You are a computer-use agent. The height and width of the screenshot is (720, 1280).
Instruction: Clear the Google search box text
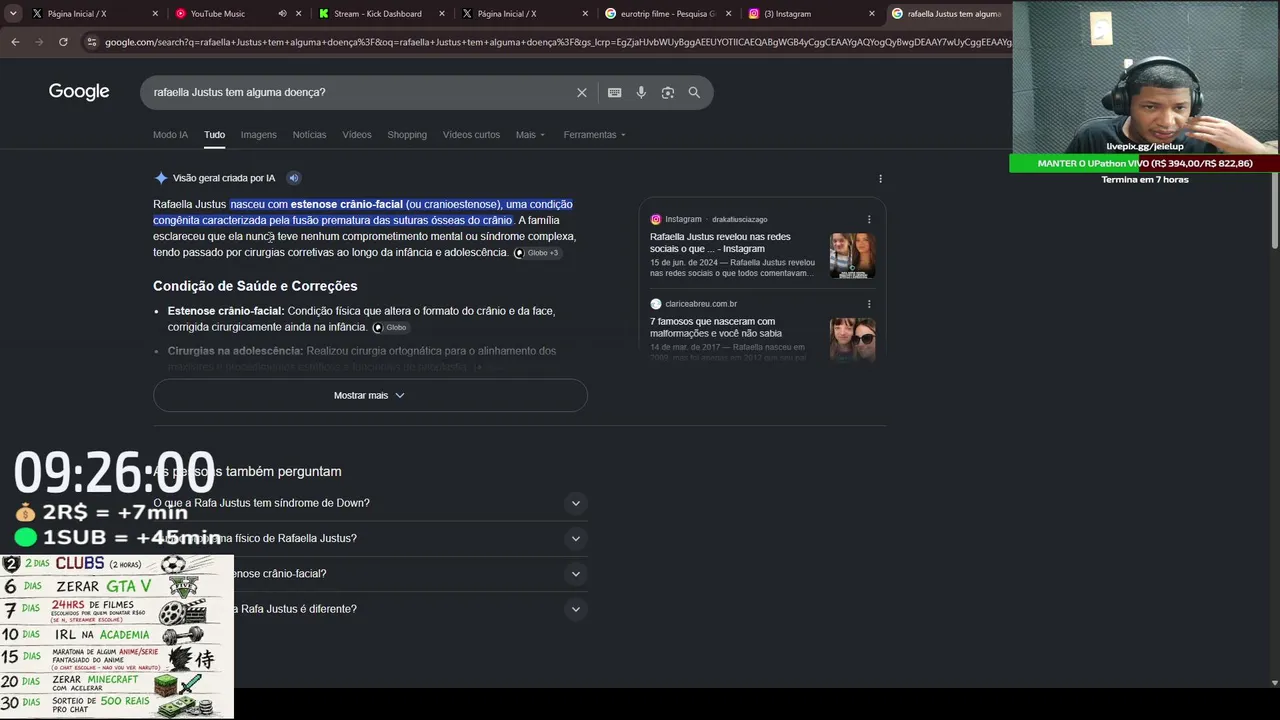[582, 93]
